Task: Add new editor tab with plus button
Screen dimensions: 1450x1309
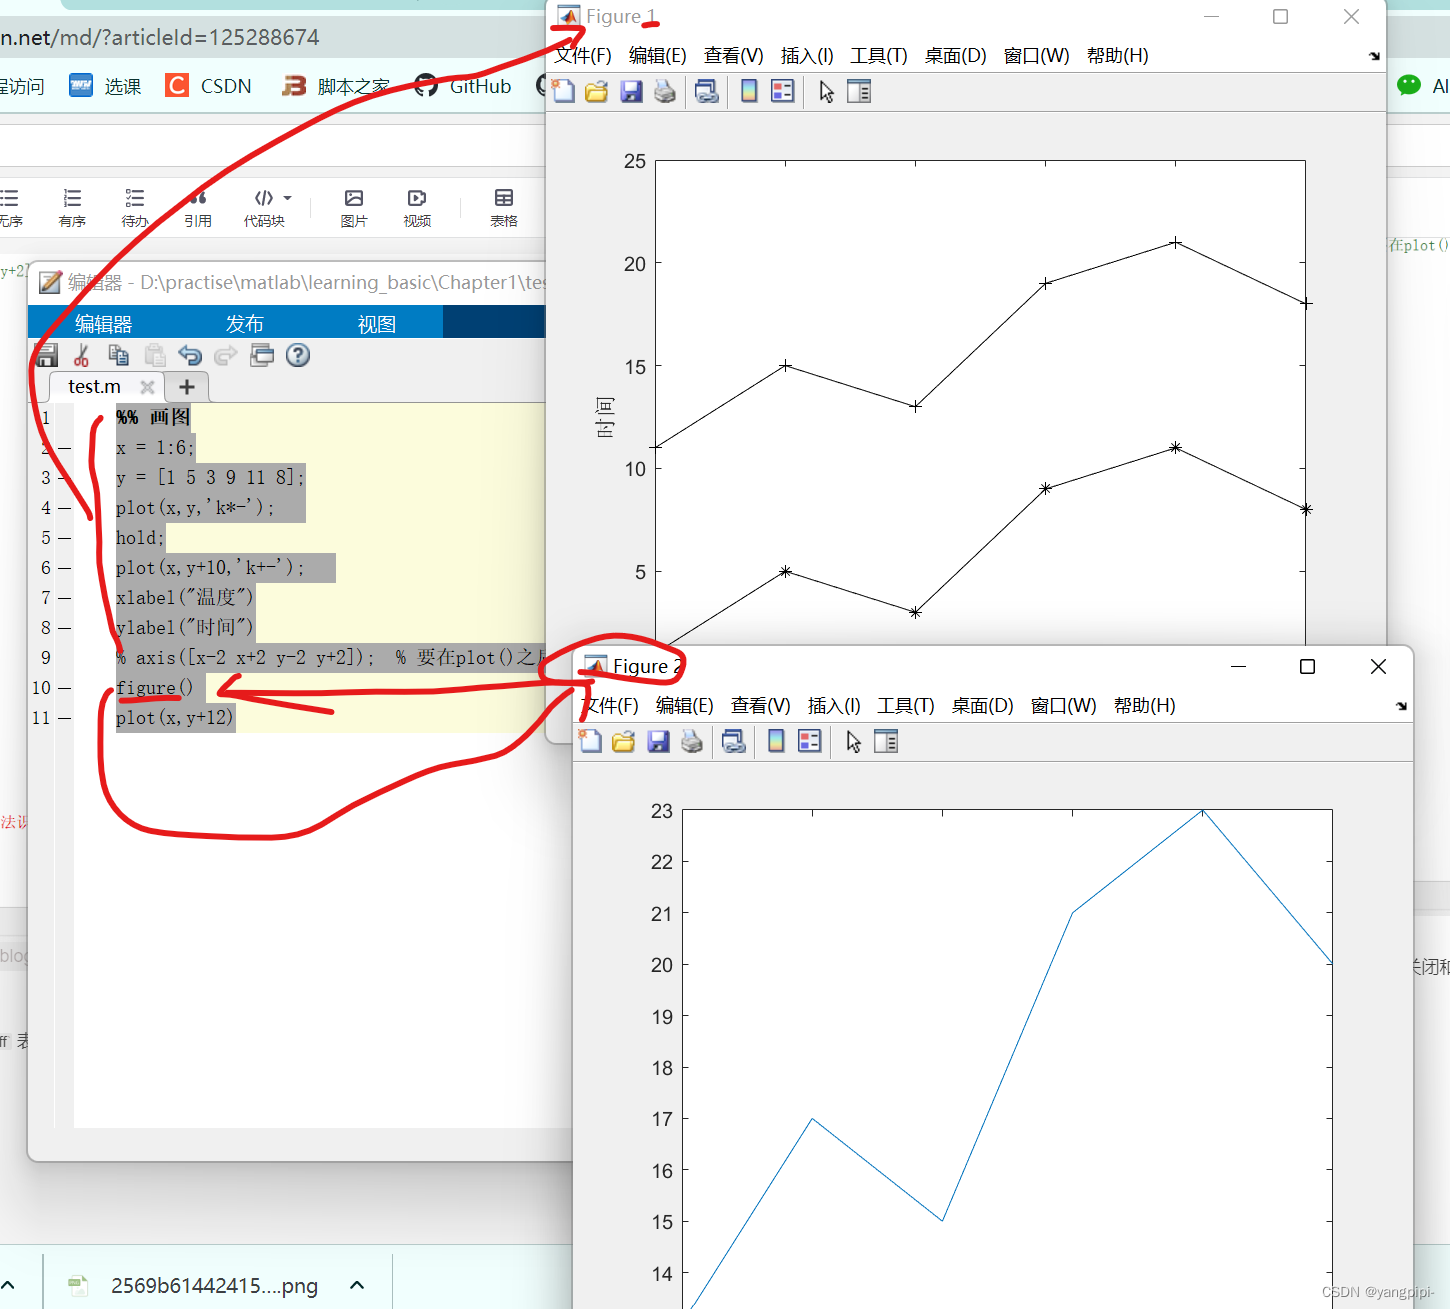Action: click(x=187, y=387)
